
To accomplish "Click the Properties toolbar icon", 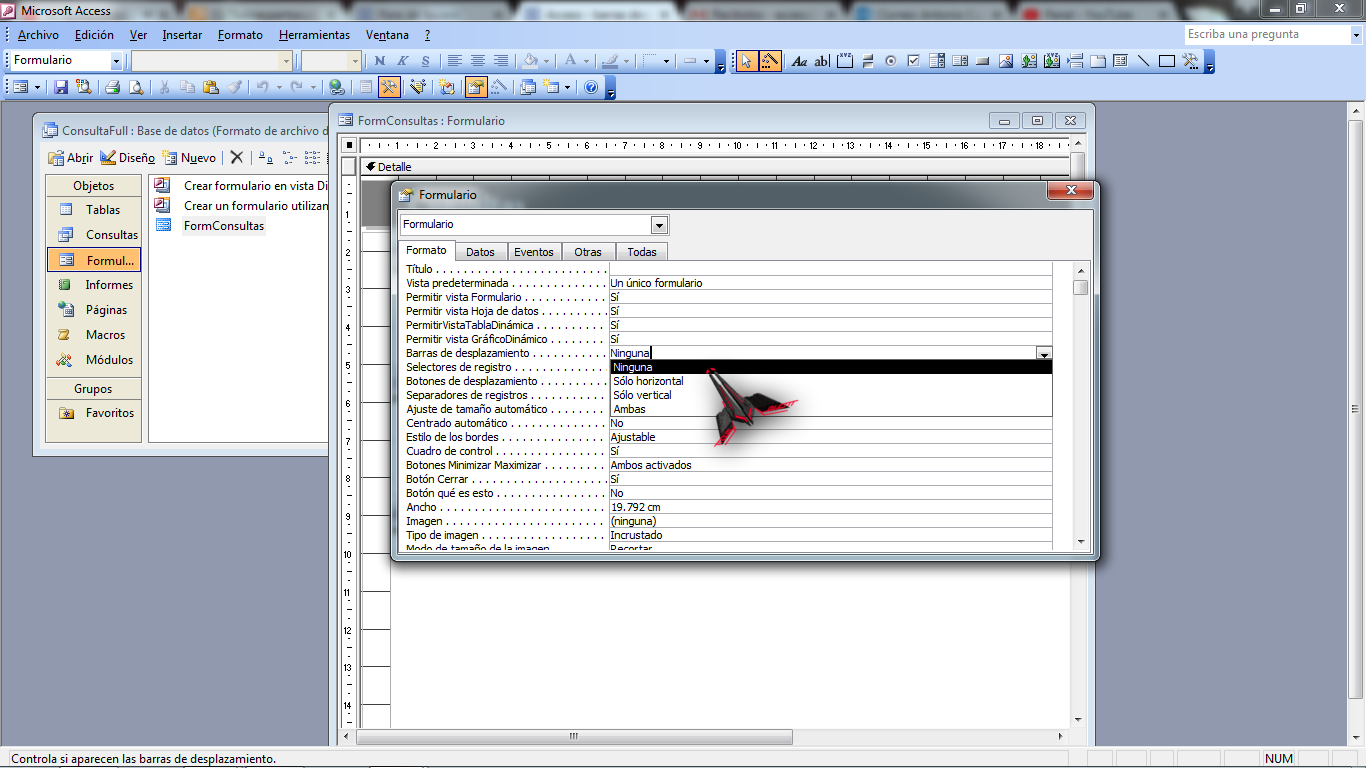I will tap(476, 87).
